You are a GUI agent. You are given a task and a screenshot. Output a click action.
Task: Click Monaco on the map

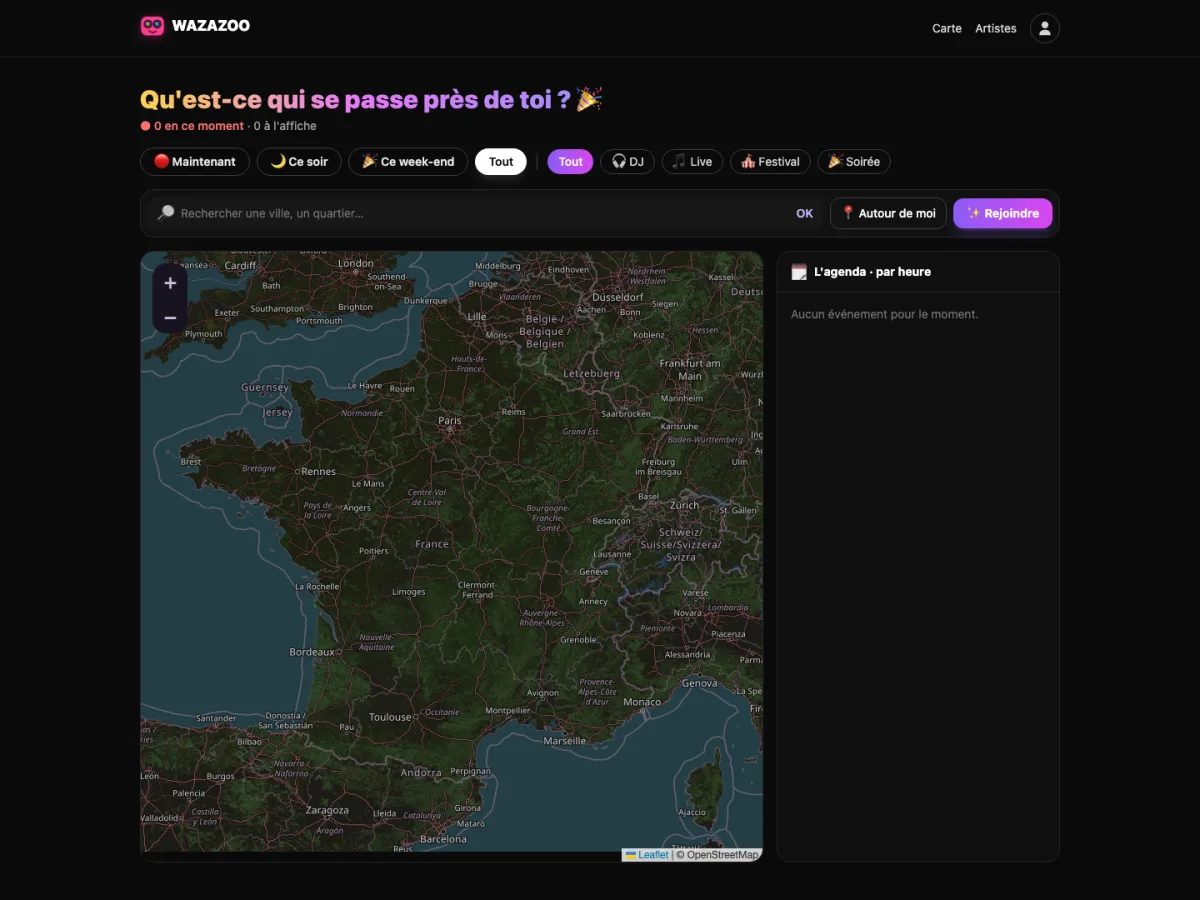point(642,702)
